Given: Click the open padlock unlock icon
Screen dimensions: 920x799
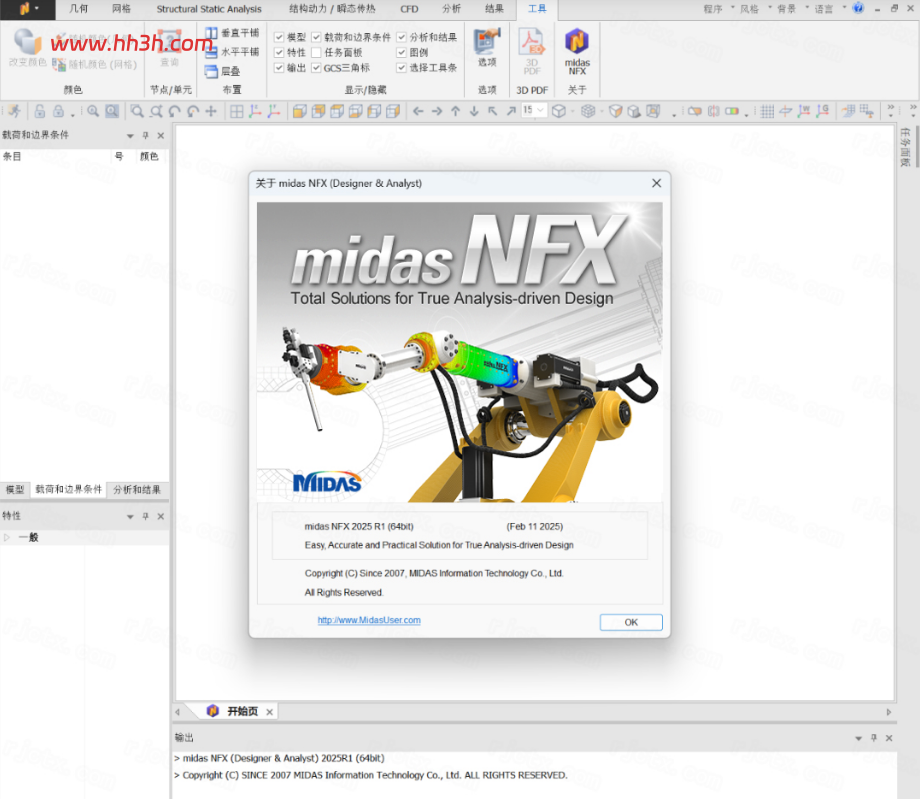Looking at the screenshot, I should [x=40, y=111].
